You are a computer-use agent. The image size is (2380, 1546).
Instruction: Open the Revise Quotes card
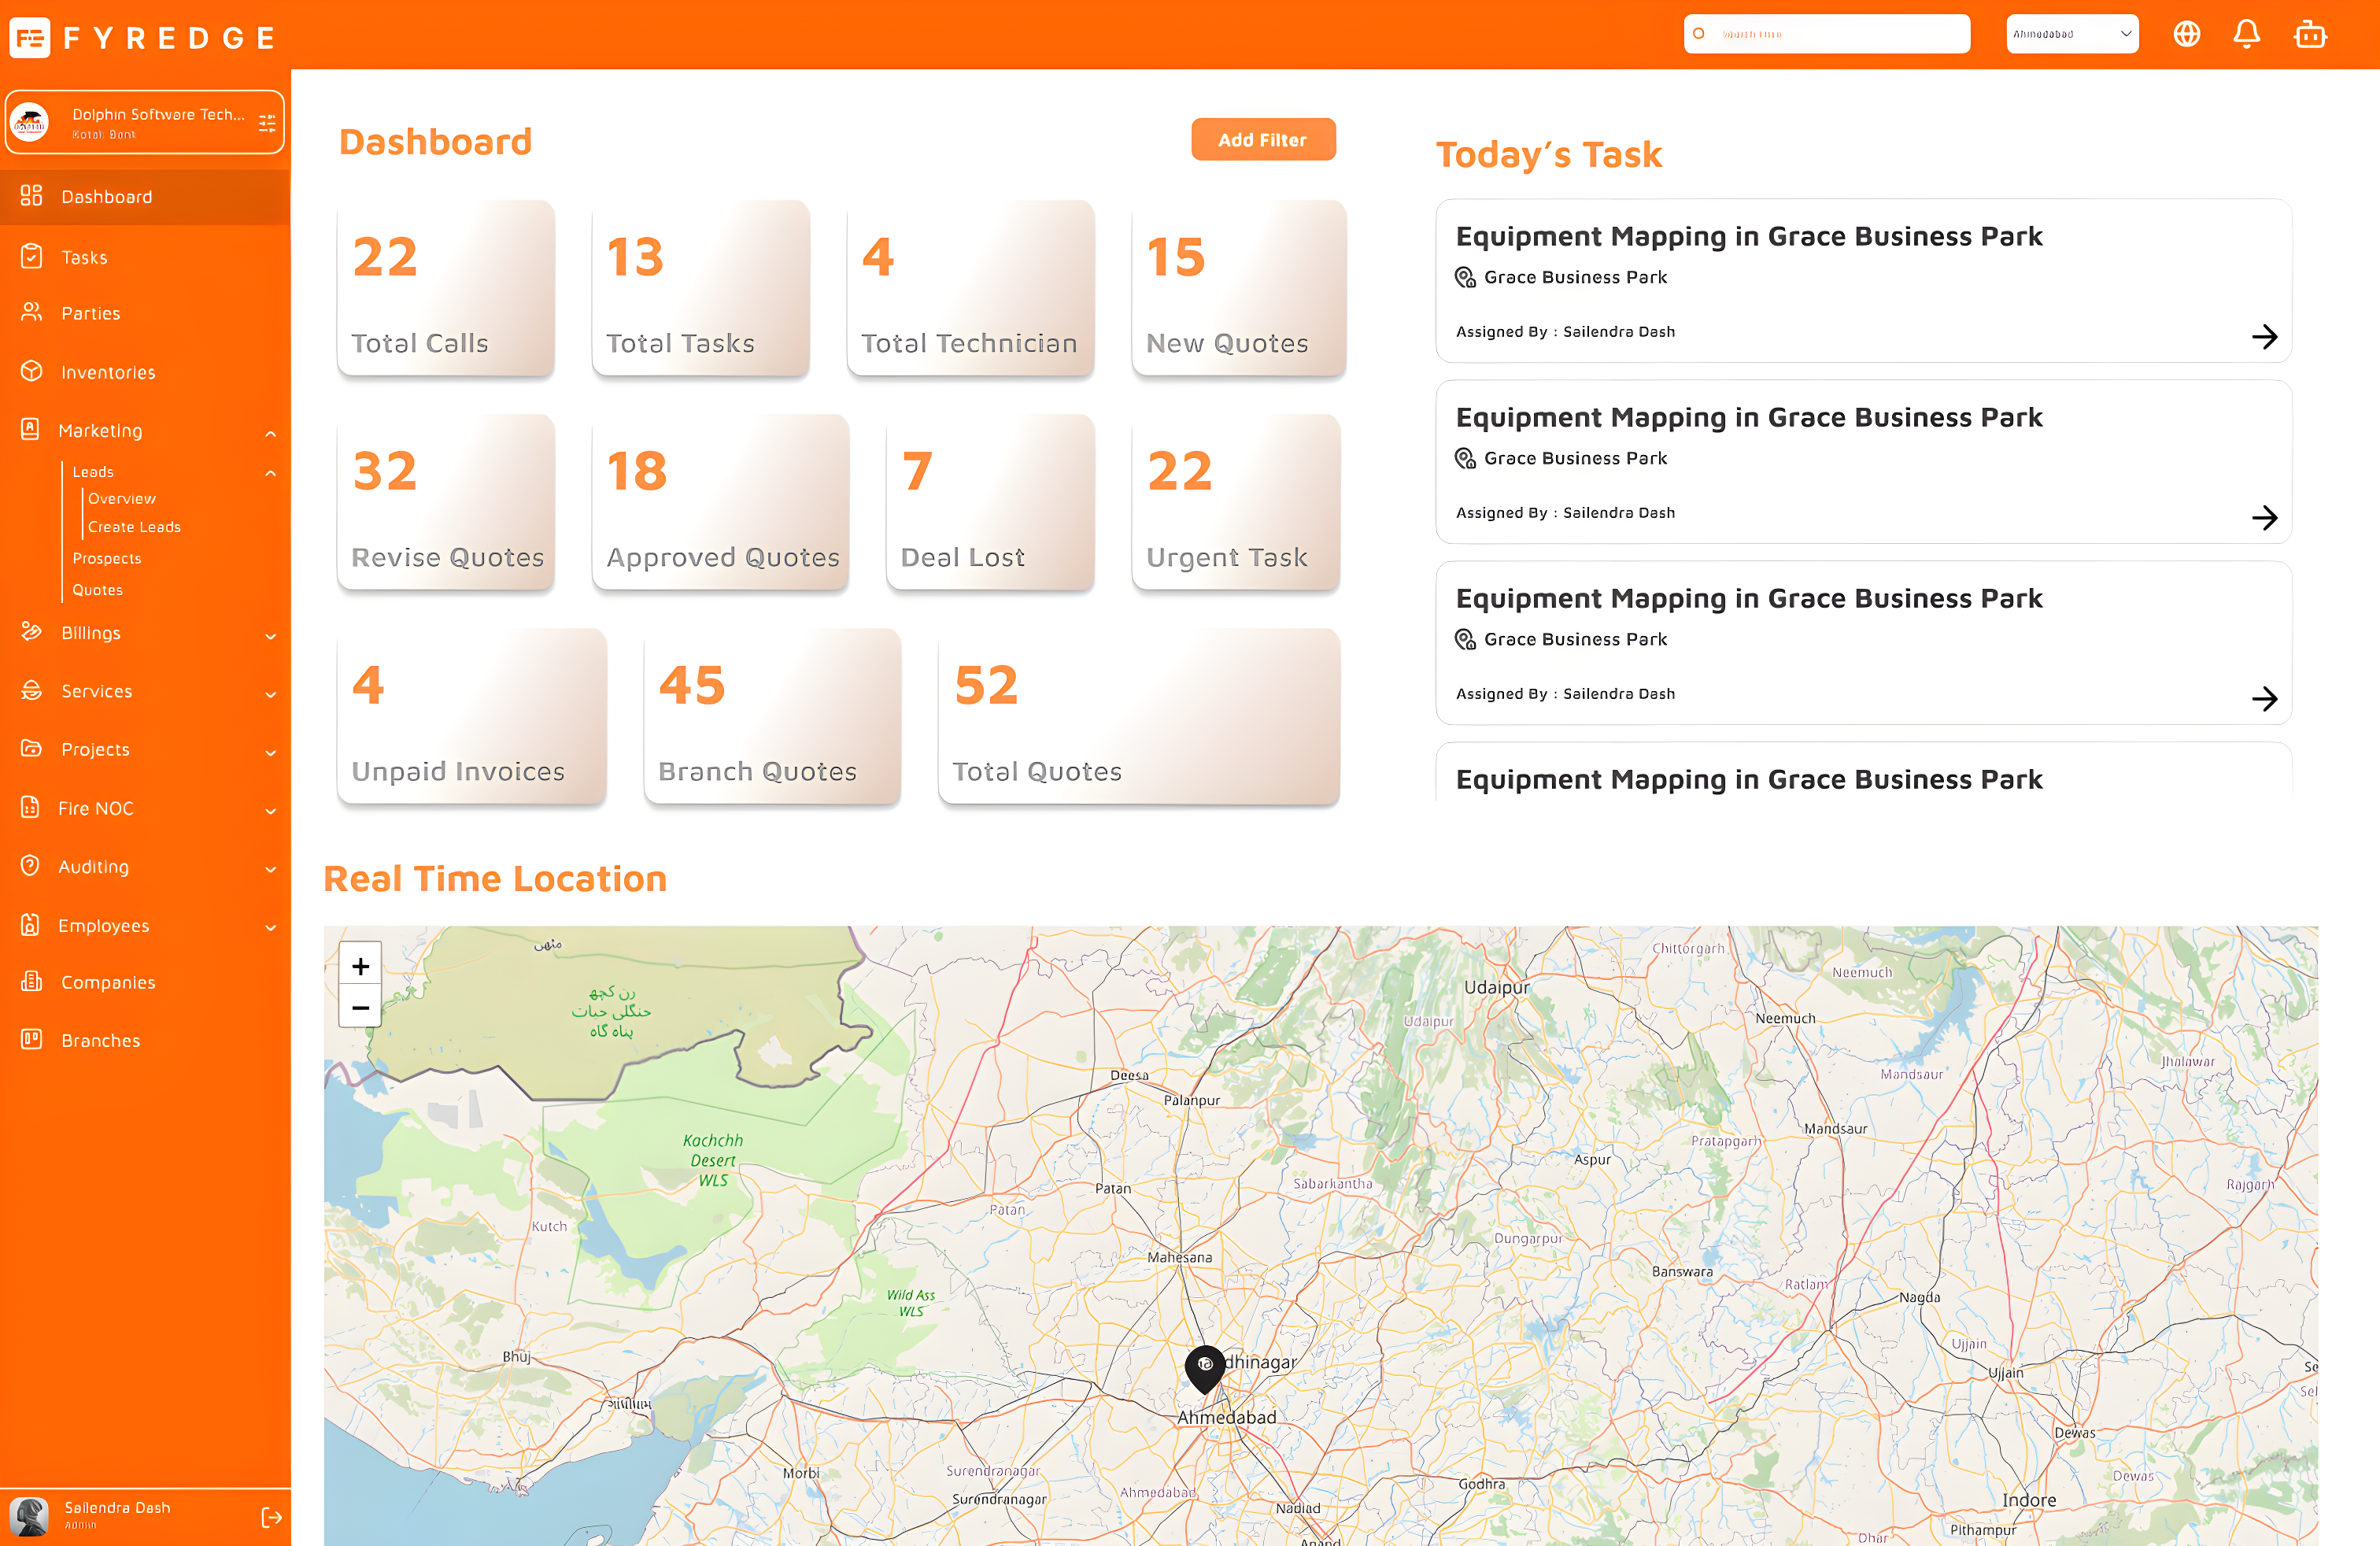coord(446,502)
